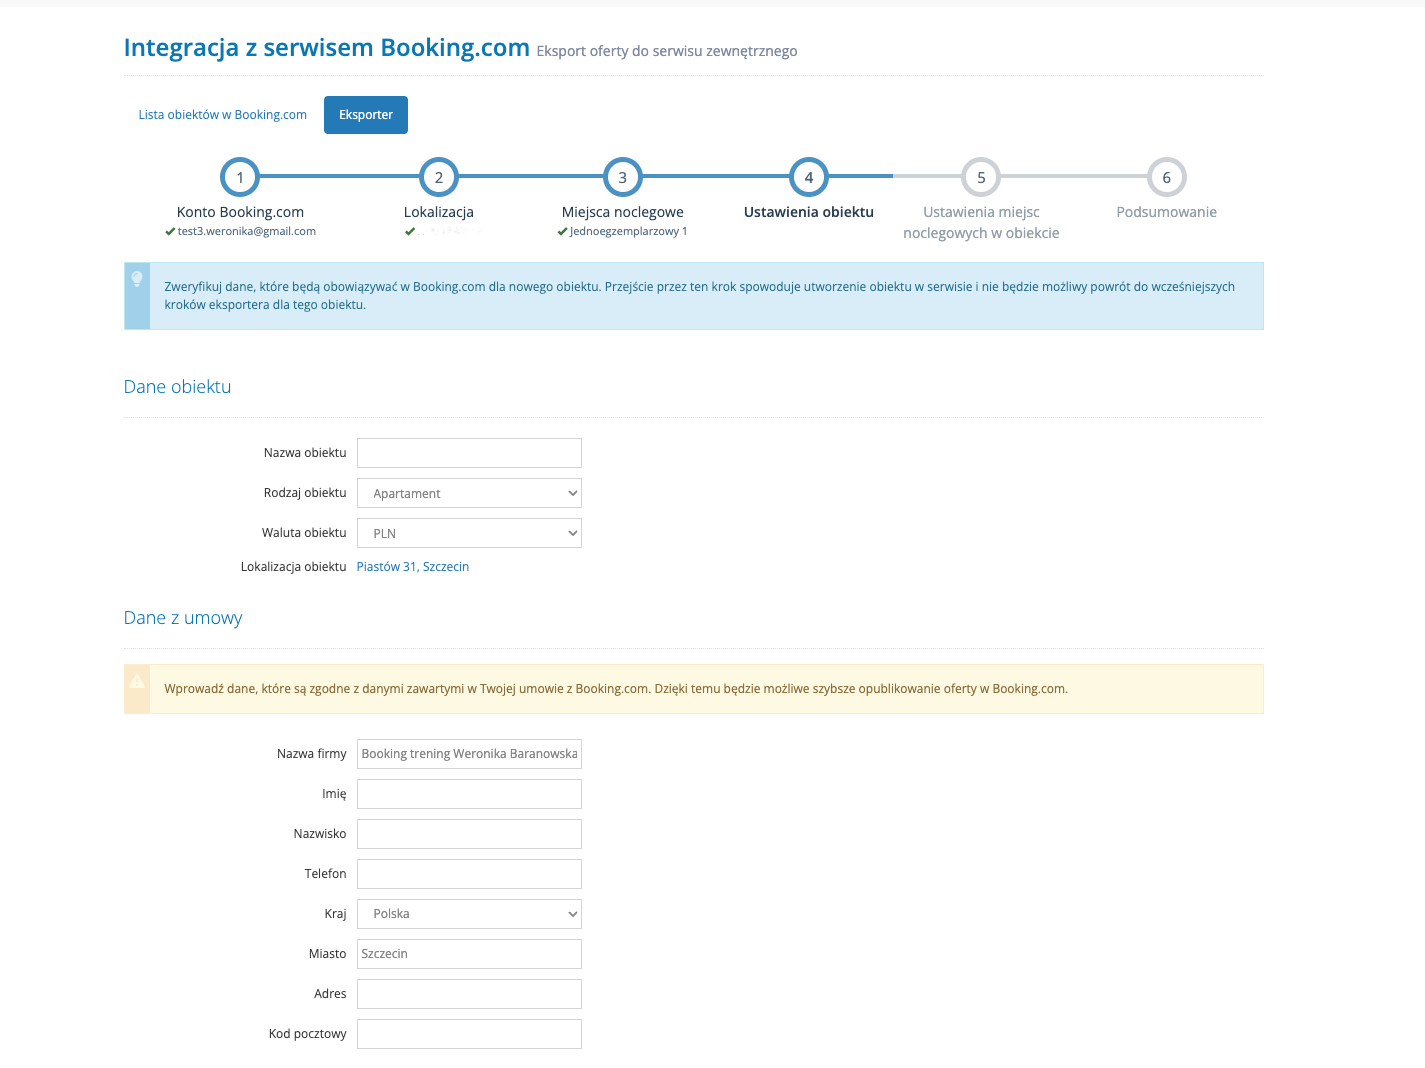Focus the Imię input field

[x=469, y=794]
